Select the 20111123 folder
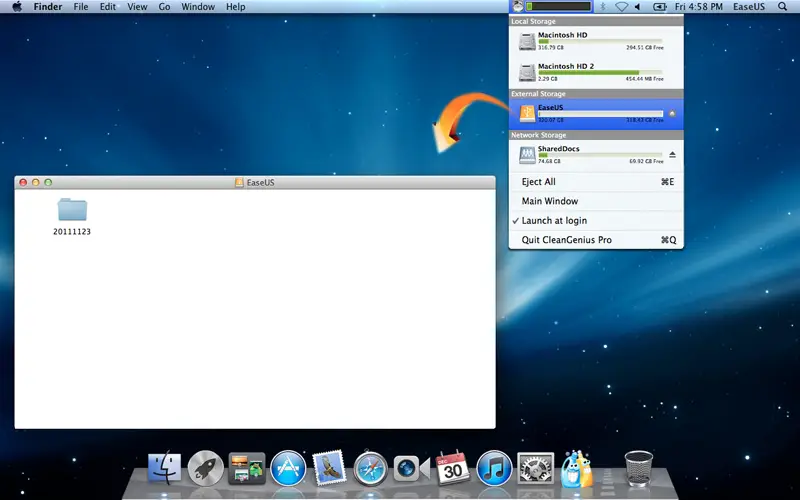800x500 pixels. (72, 210)
